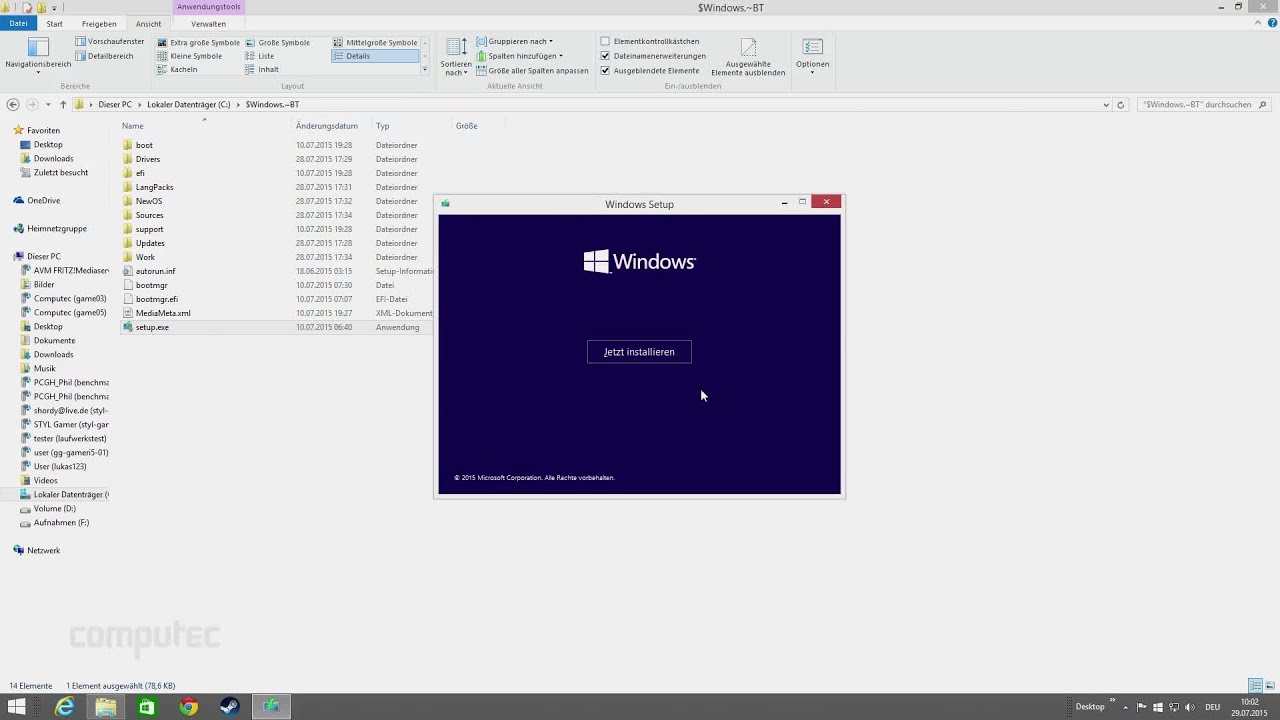Select Inhalt layout
Image resolution: width=1280 pixels, height=720 pixels.
pyautogui.click(x=261, y=69)
